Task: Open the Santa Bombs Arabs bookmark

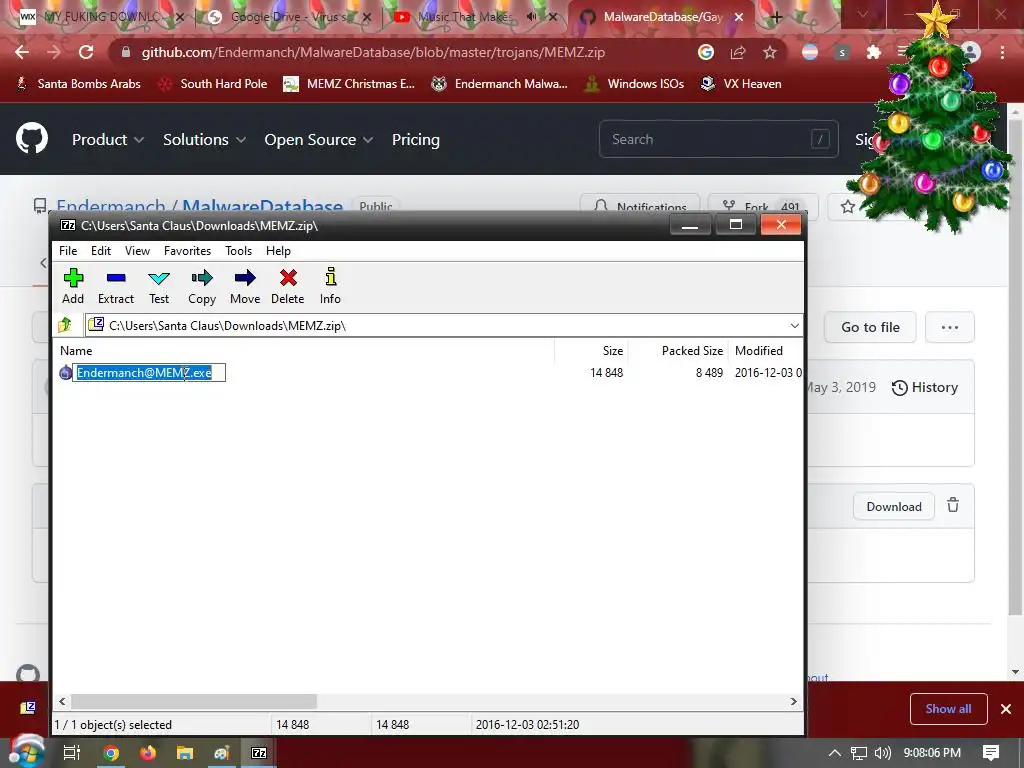Action: click(78, 84)
